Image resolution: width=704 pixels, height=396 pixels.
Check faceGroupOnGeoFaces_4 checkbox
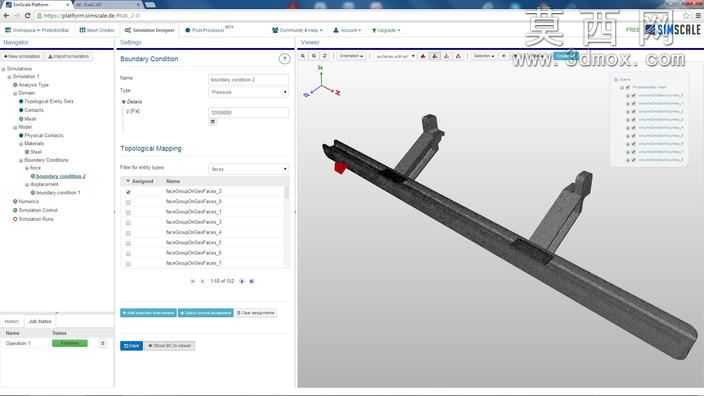[x=128, y=233]
